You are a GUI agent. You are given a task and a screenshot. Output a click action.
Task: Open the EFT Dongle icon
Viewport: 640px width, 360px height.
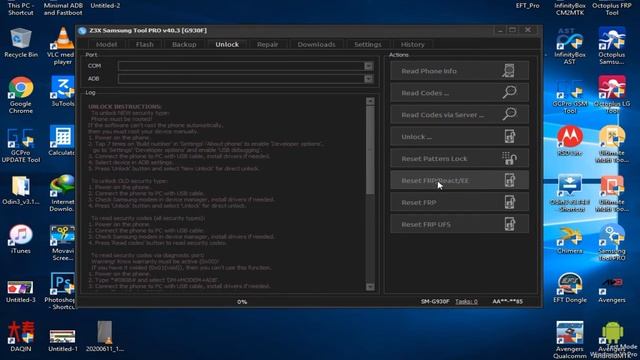click(570, 288)
